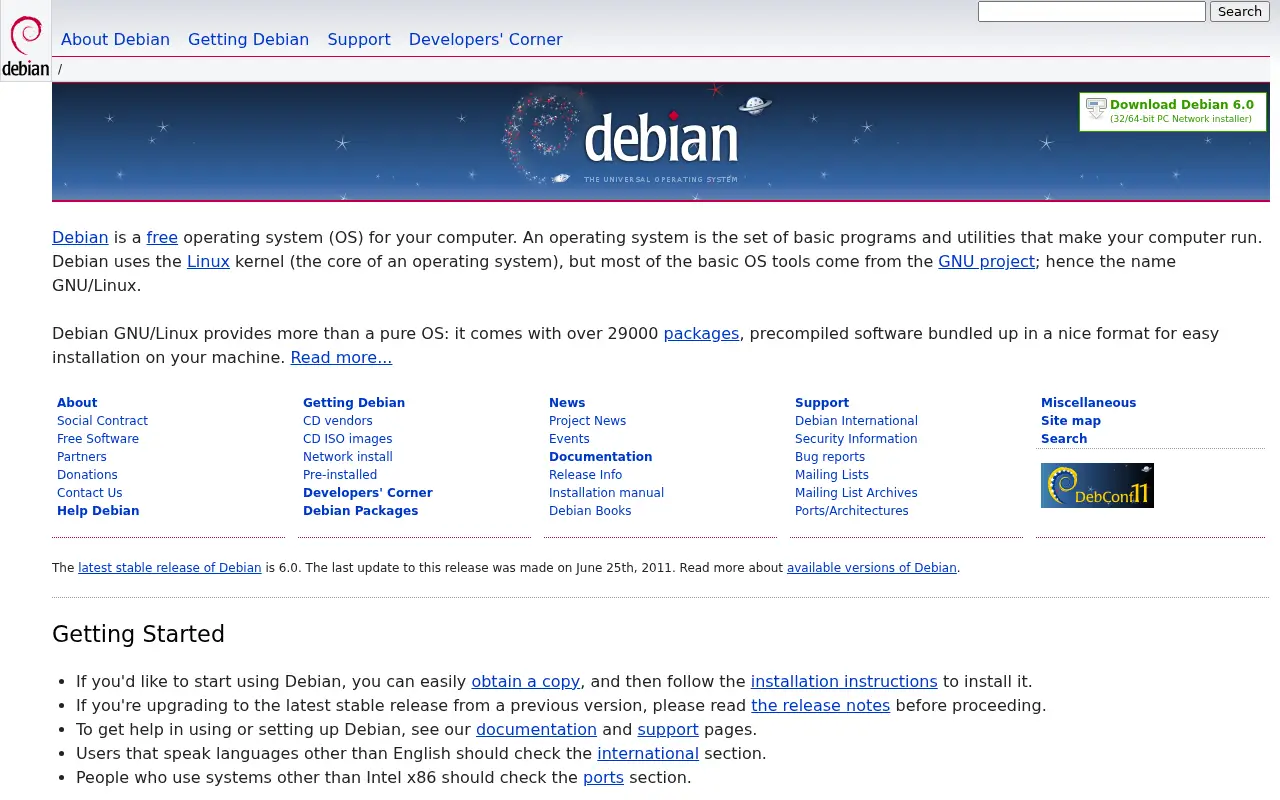Open available versions of Debian link
Viewport: 1280px width, 800px height.
[872, 568]
